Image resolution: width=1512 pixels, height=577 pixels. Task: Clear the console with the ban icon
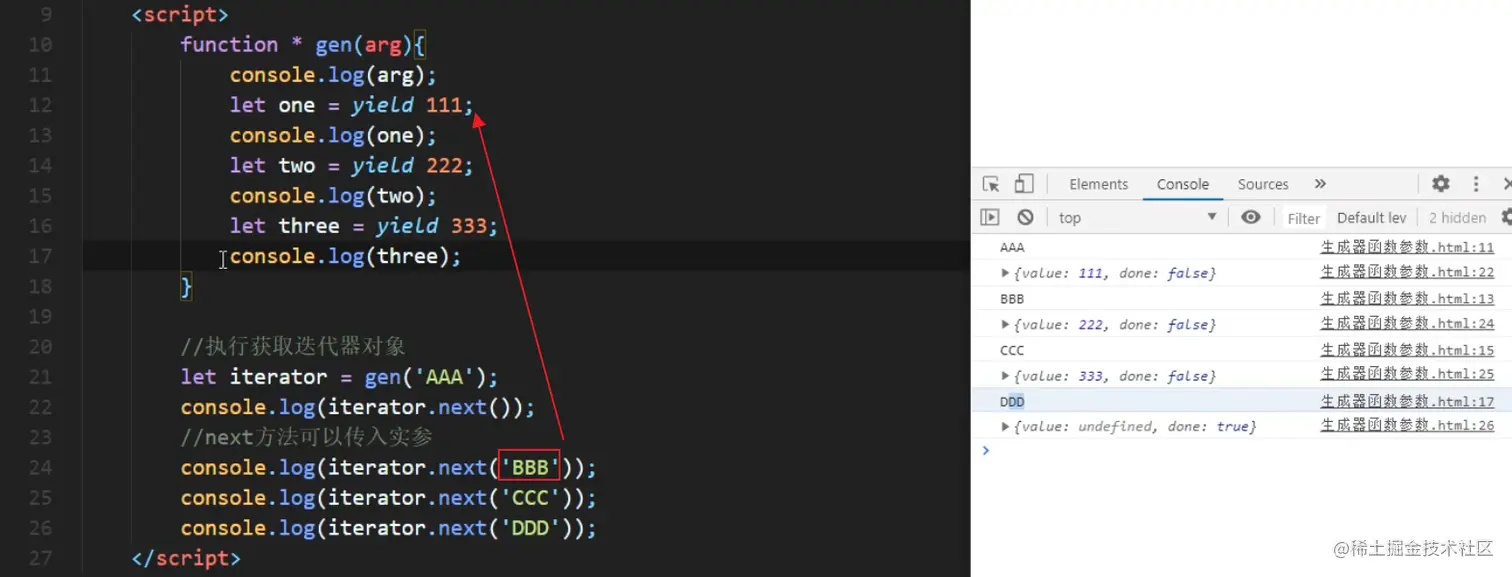[x=1025, y=217]
